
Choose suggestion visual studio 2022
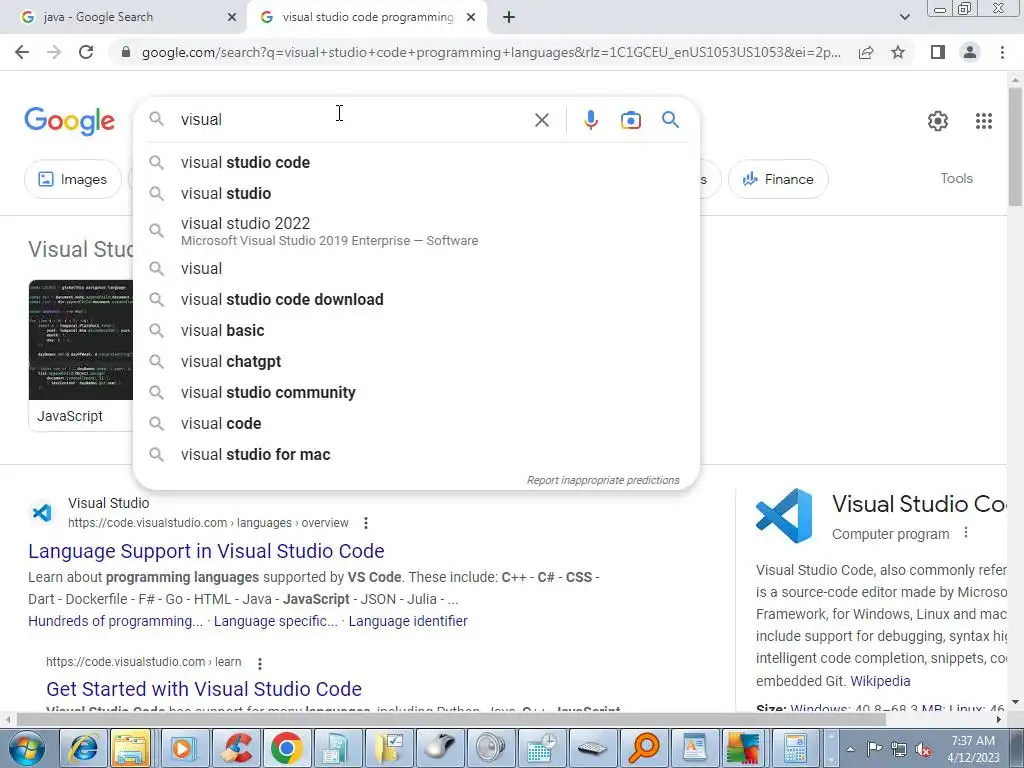(x=417, y=231)
